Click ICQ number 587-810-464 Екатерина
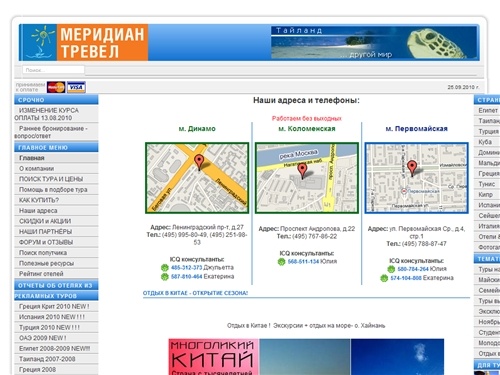The image size is (500, 375). tap(187, 277)
